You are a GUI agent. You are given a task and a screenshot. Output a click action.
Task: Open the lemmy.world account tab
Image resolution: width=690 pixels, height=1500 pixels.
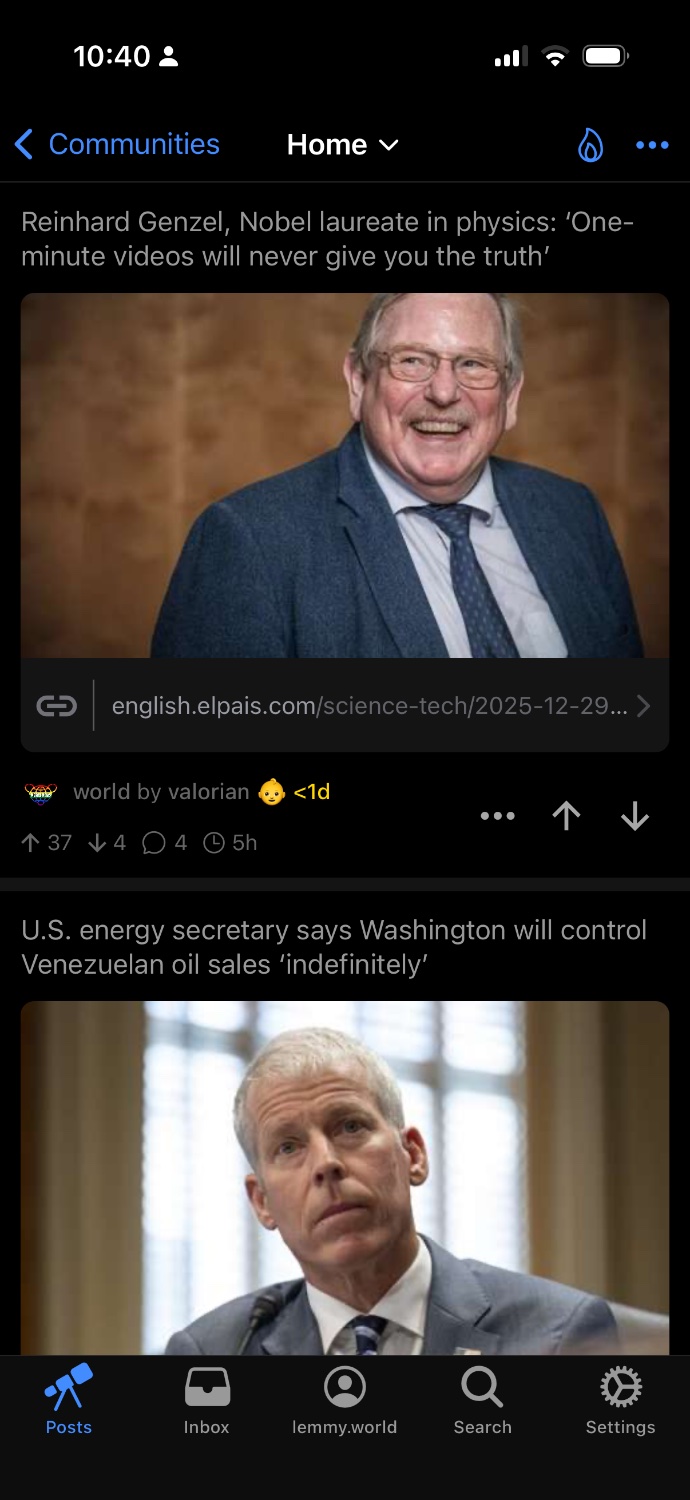point(345,1401)
